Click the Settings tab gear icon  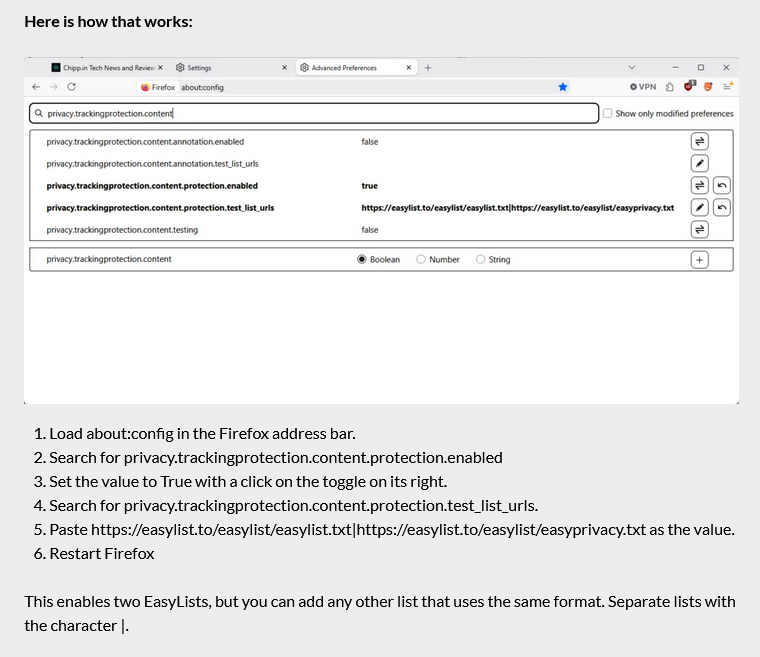point(180,67)
